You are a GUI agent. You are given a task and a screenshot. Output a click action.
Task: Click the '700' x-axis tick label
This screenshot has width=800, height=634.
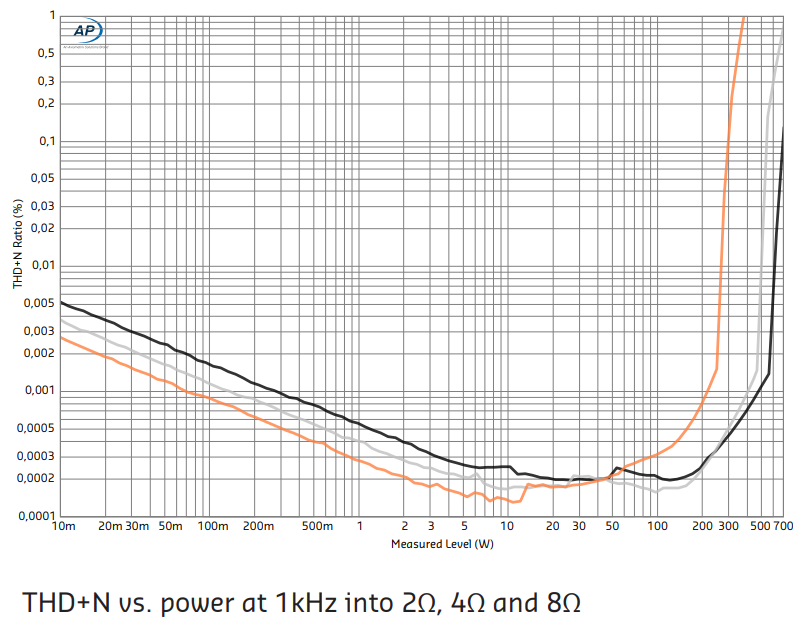coord(783,526)
